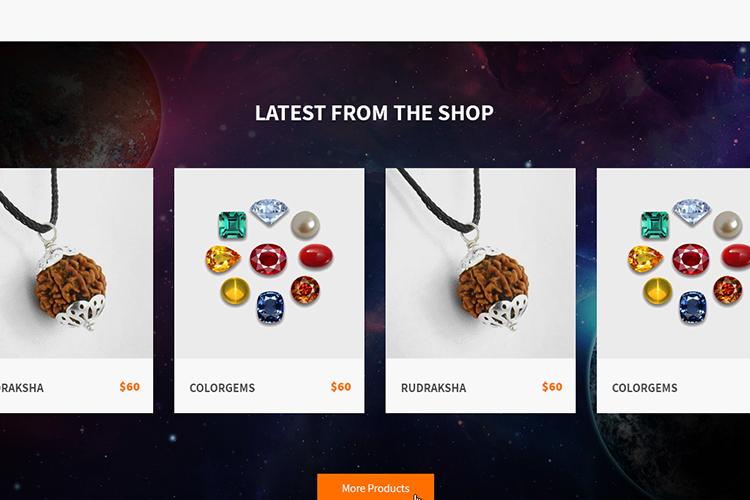750x500 pixels.
Task: Open the centered Rudraksha pendant image
Action: click(481, 263)
